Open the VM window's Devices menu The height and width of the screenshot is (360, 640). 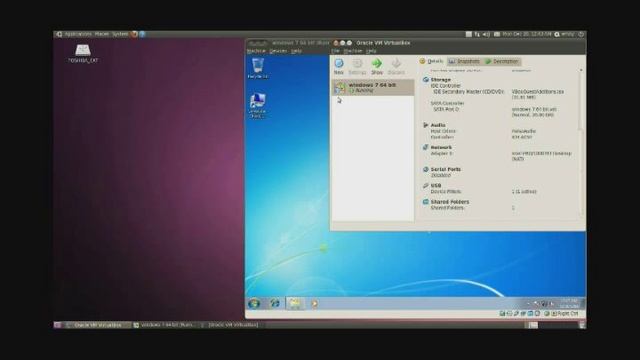278,51
